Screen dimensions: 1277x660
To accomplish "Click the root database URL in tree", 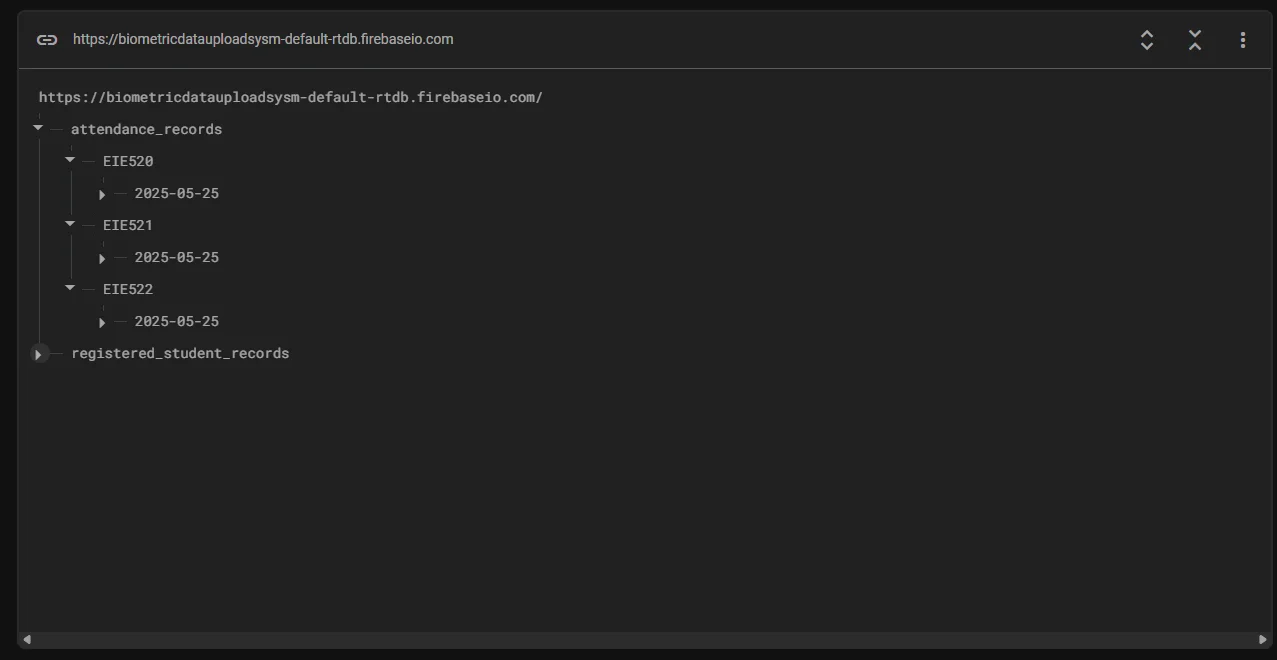I will pos(290,97).
